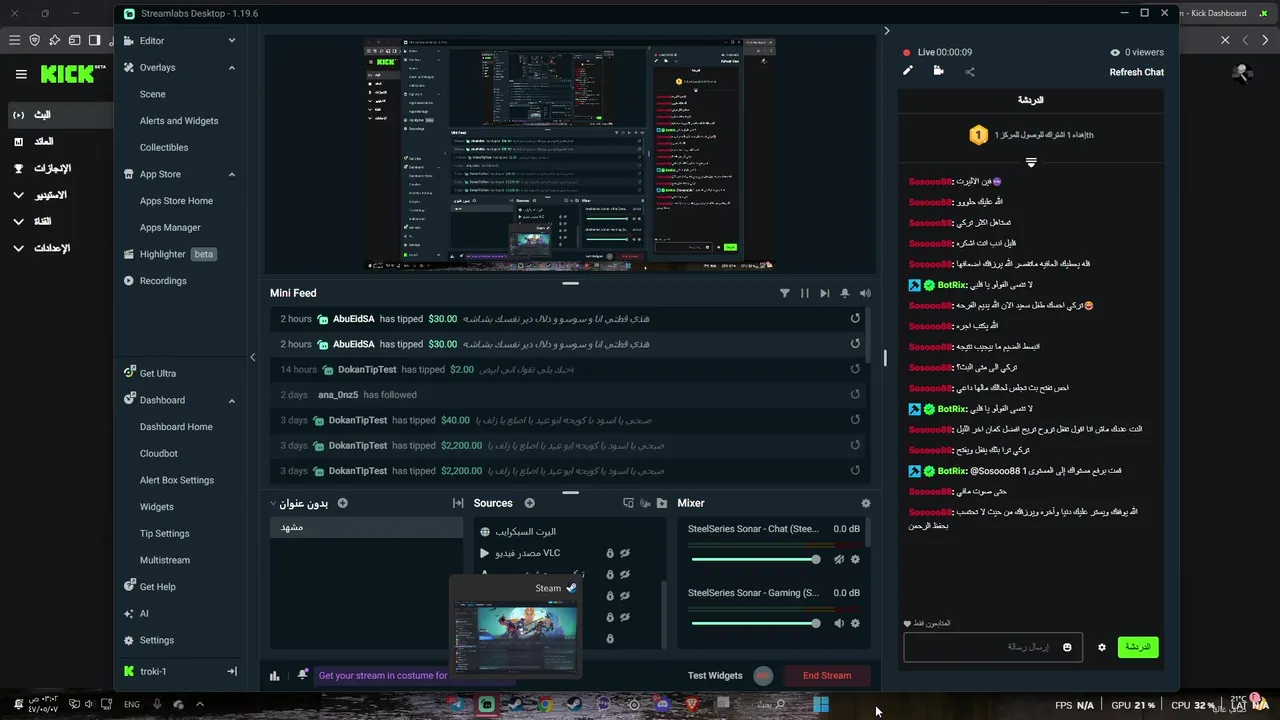This screenshot has height=720, width=1280.
Task: Open the Highlighter beta page
Action: point(170,254)
